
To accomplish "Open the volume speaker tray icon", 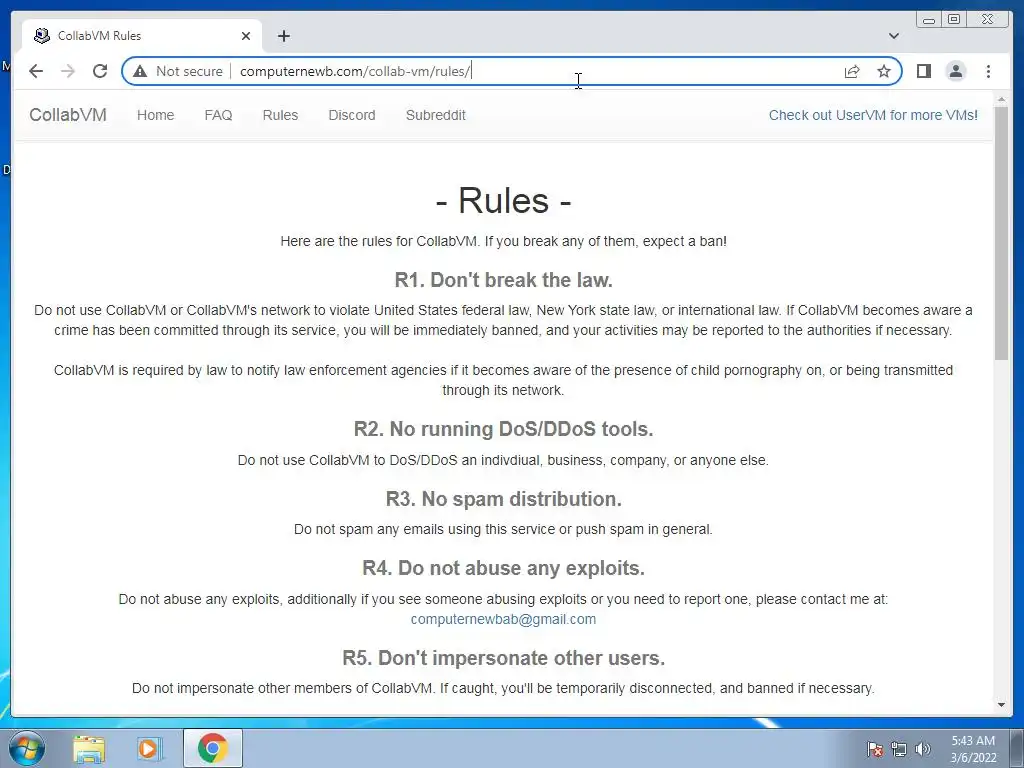I will pyautogui.click(x=922, y=749).
